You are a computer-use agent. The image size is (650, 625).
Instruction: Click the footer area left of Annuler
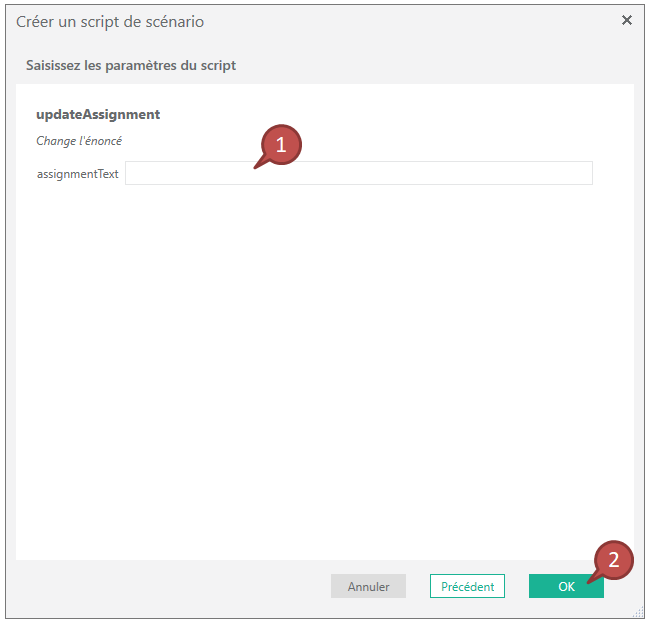point(170,586)
